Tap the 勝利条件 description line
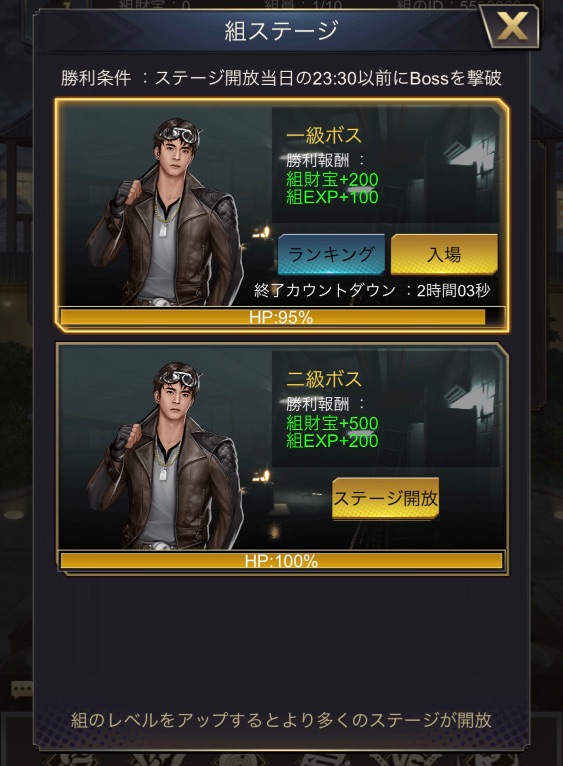 (282, 78)
